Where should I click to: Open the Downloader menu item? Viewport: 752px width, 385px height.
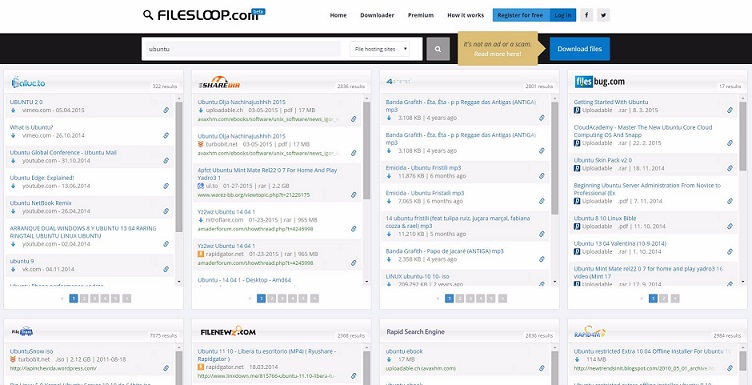click(x=377, y=15)
